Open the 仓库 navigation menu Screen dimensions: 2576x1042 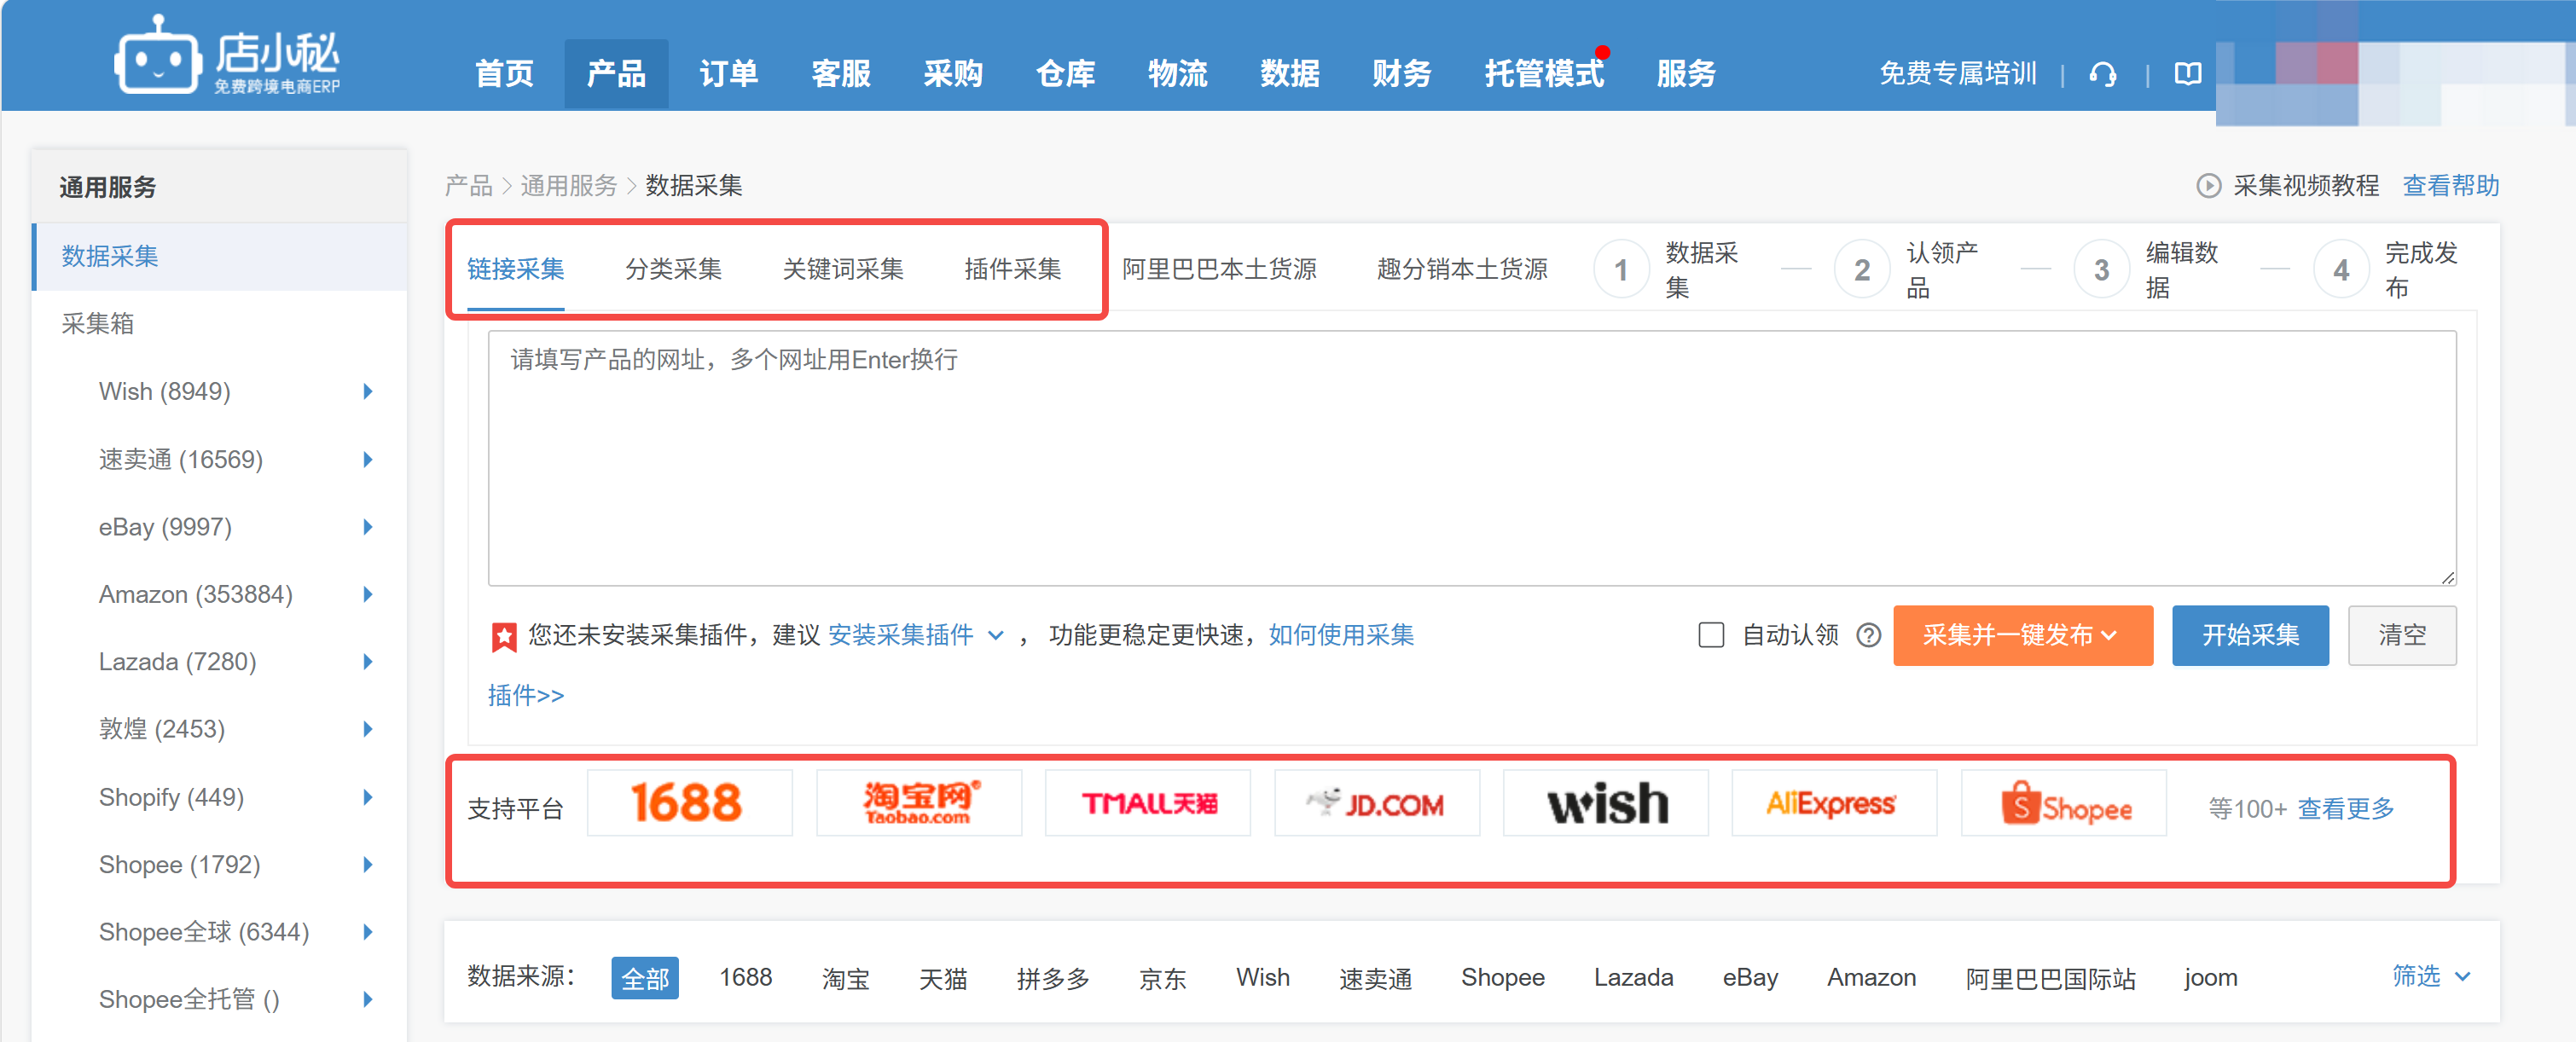(1065, 73)
